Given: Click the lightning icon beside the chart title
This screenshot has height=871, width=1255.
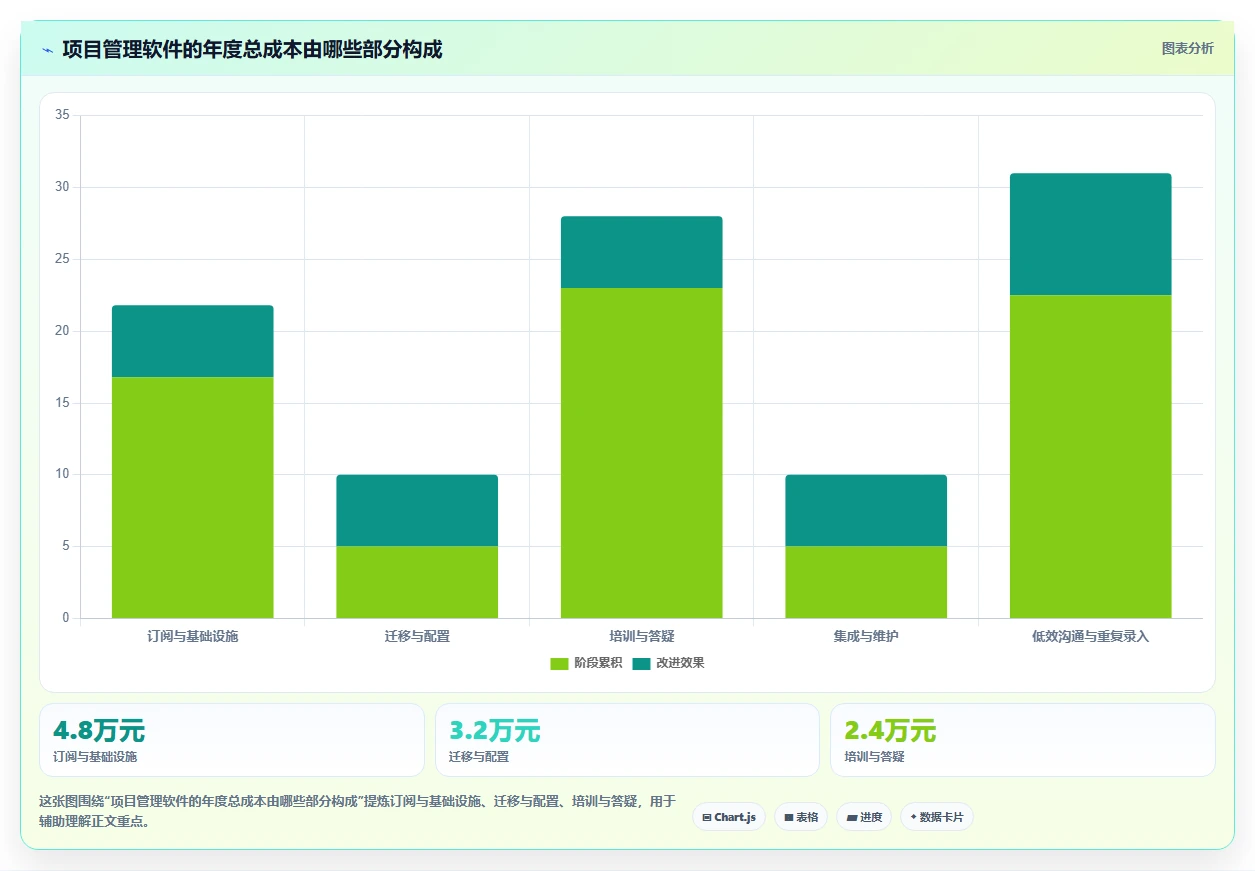Looking at the screenshot, I should click(x=47, y=49).
